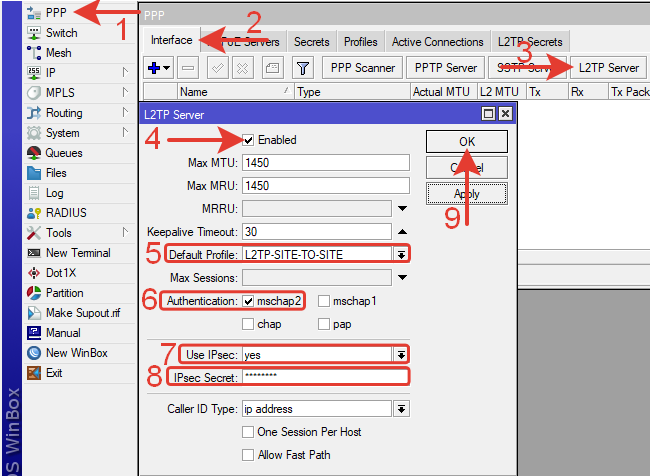Click the X Disable toolbar icon
This screenshot has width=650, height=476.
pyautogui.click(x=243, y=68)
